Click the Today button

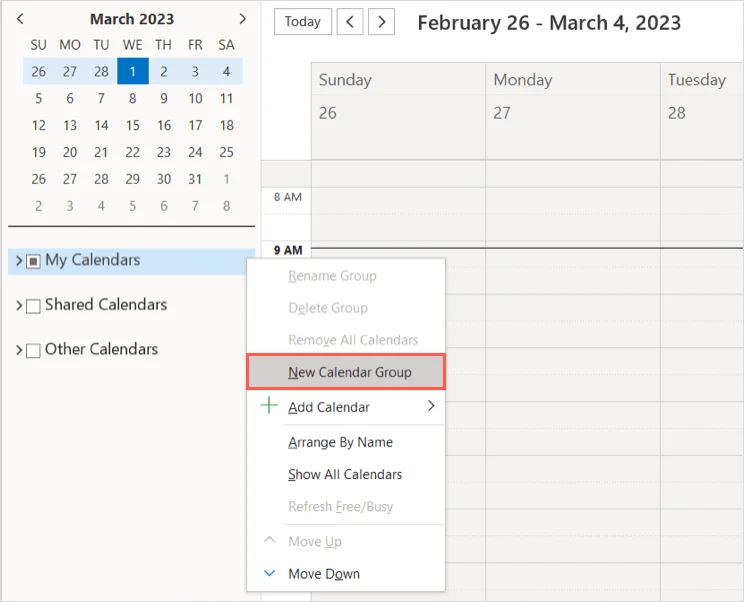(x=302, y=21)
